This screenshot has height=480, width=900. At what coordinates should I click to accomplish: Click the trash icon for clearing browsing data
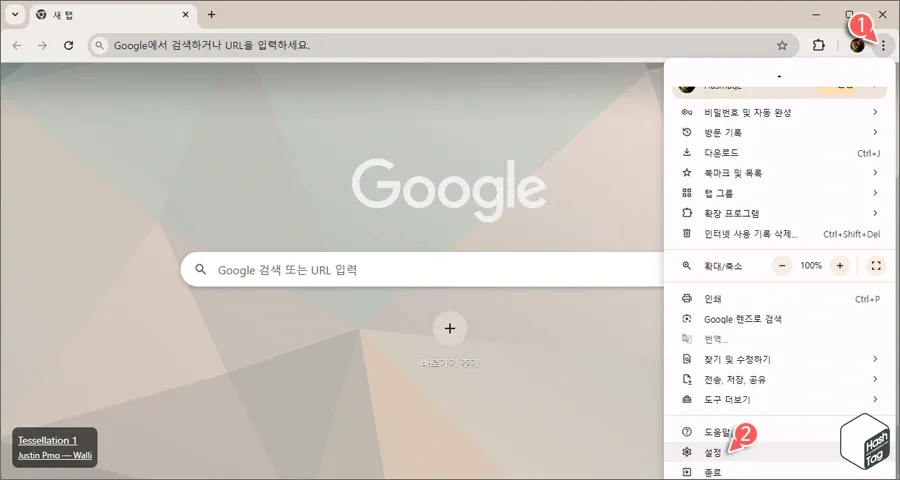[x=686, y=234]
